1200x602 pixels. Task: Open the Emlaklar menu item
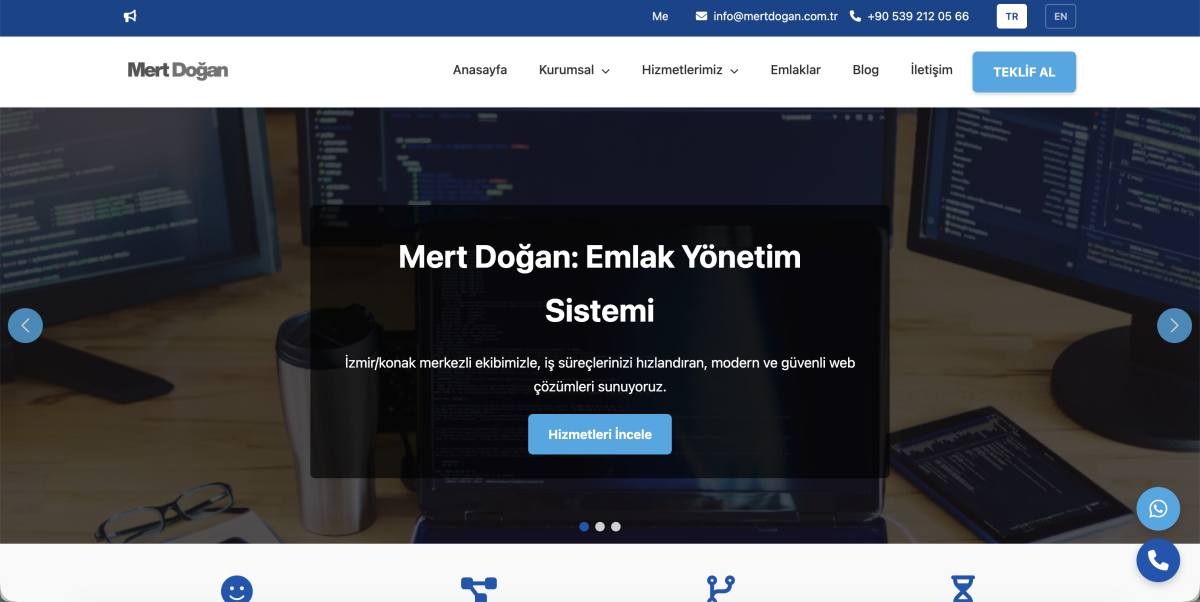795,70
